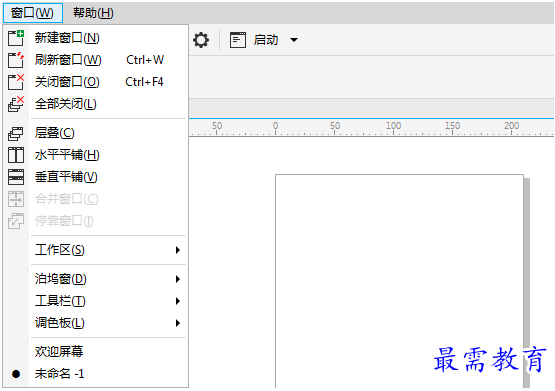Screen dimensions: 555x391
Task: Select 水平平铺(H) tiling option
Action: coord(96,155)
